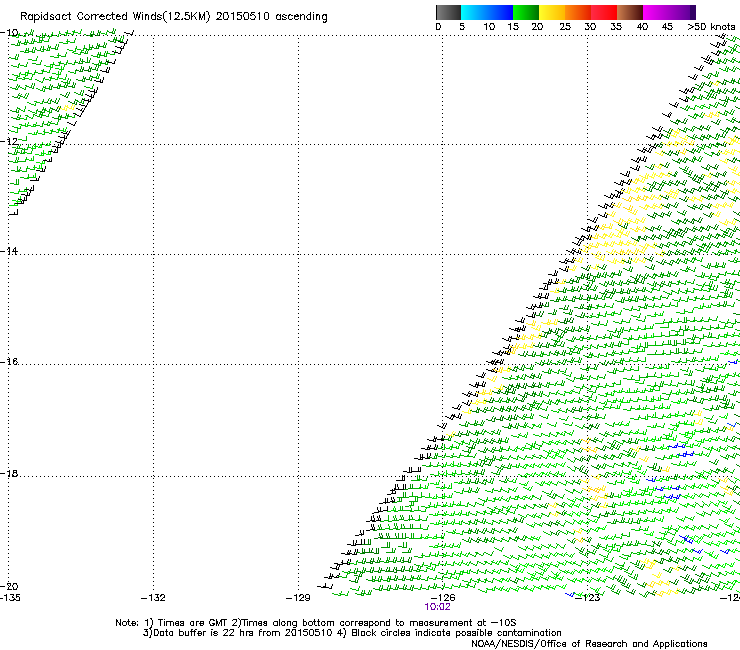Click the '-16' latitude axis label
The height and width of the screenshot is (650, 740).
[9, 362]
